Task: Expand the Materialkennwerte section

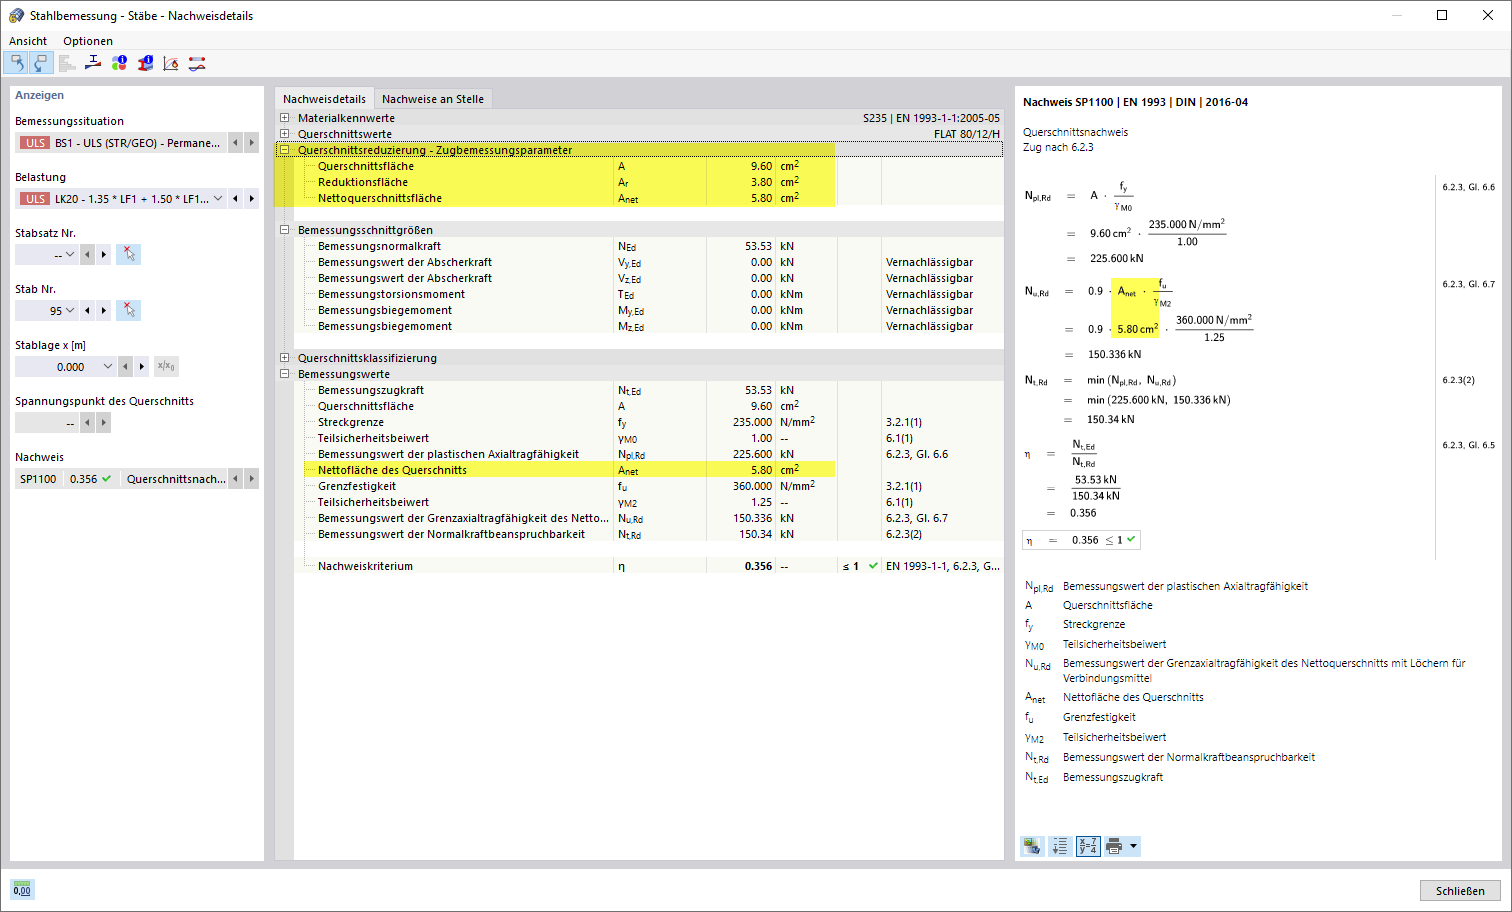Action: pyautogui.click(x=285, y=118)
